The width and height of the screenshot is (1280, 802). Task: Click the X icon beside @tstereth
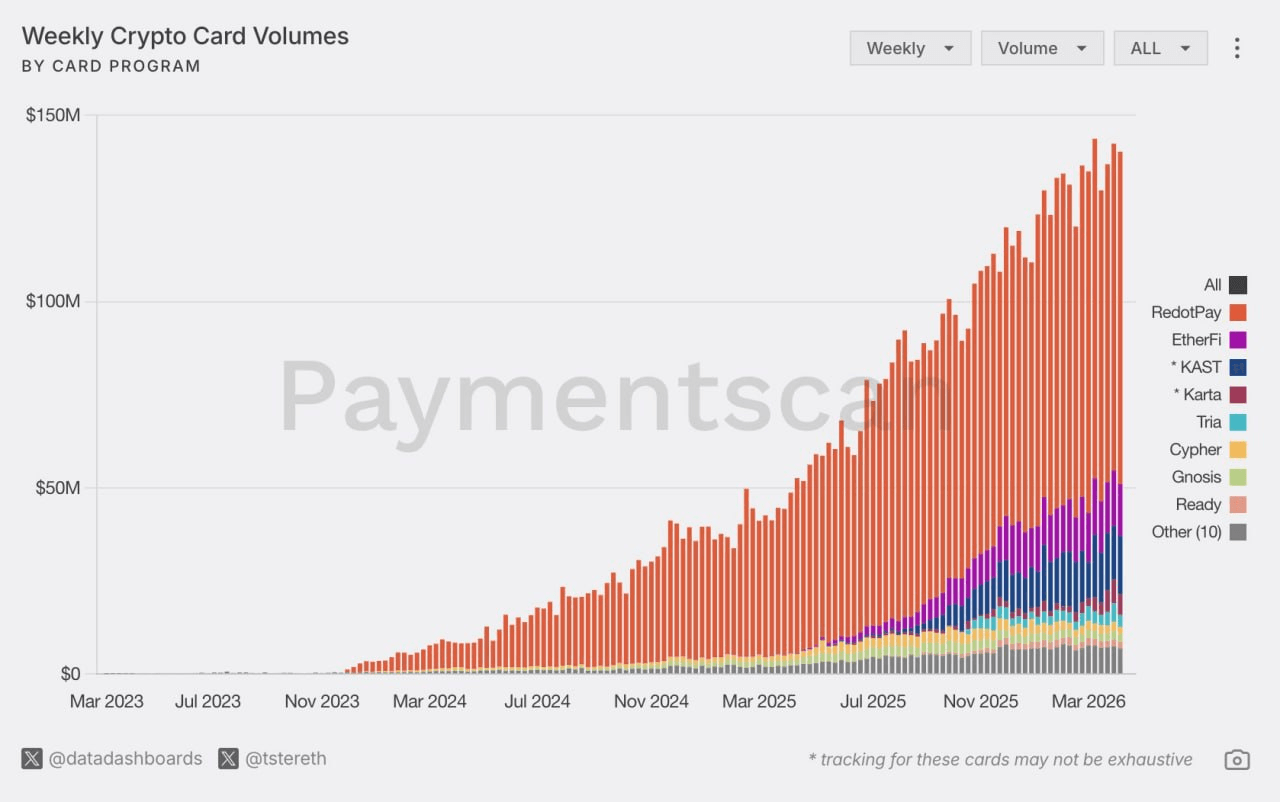pos(229,759)
